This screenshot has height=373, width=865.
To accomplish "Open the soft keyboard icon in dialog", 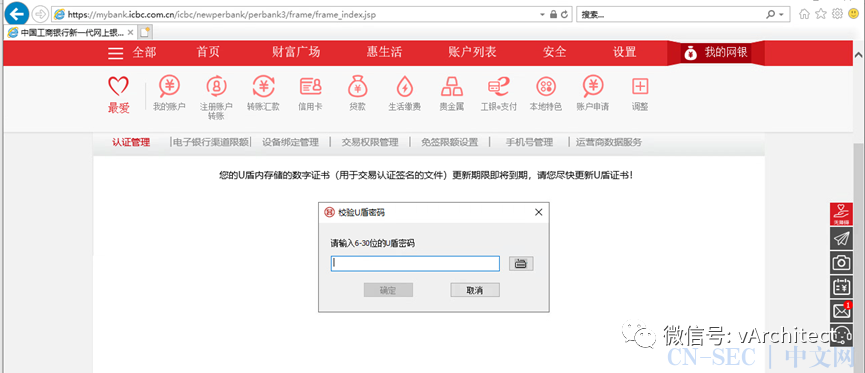I will tap(521, 264).
